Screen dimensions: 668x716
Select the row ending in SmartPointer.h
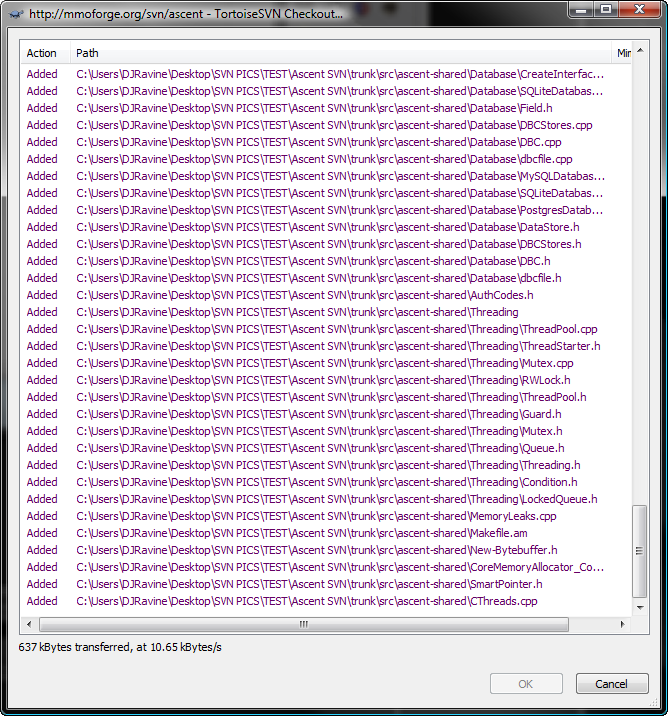pos(326,584)
